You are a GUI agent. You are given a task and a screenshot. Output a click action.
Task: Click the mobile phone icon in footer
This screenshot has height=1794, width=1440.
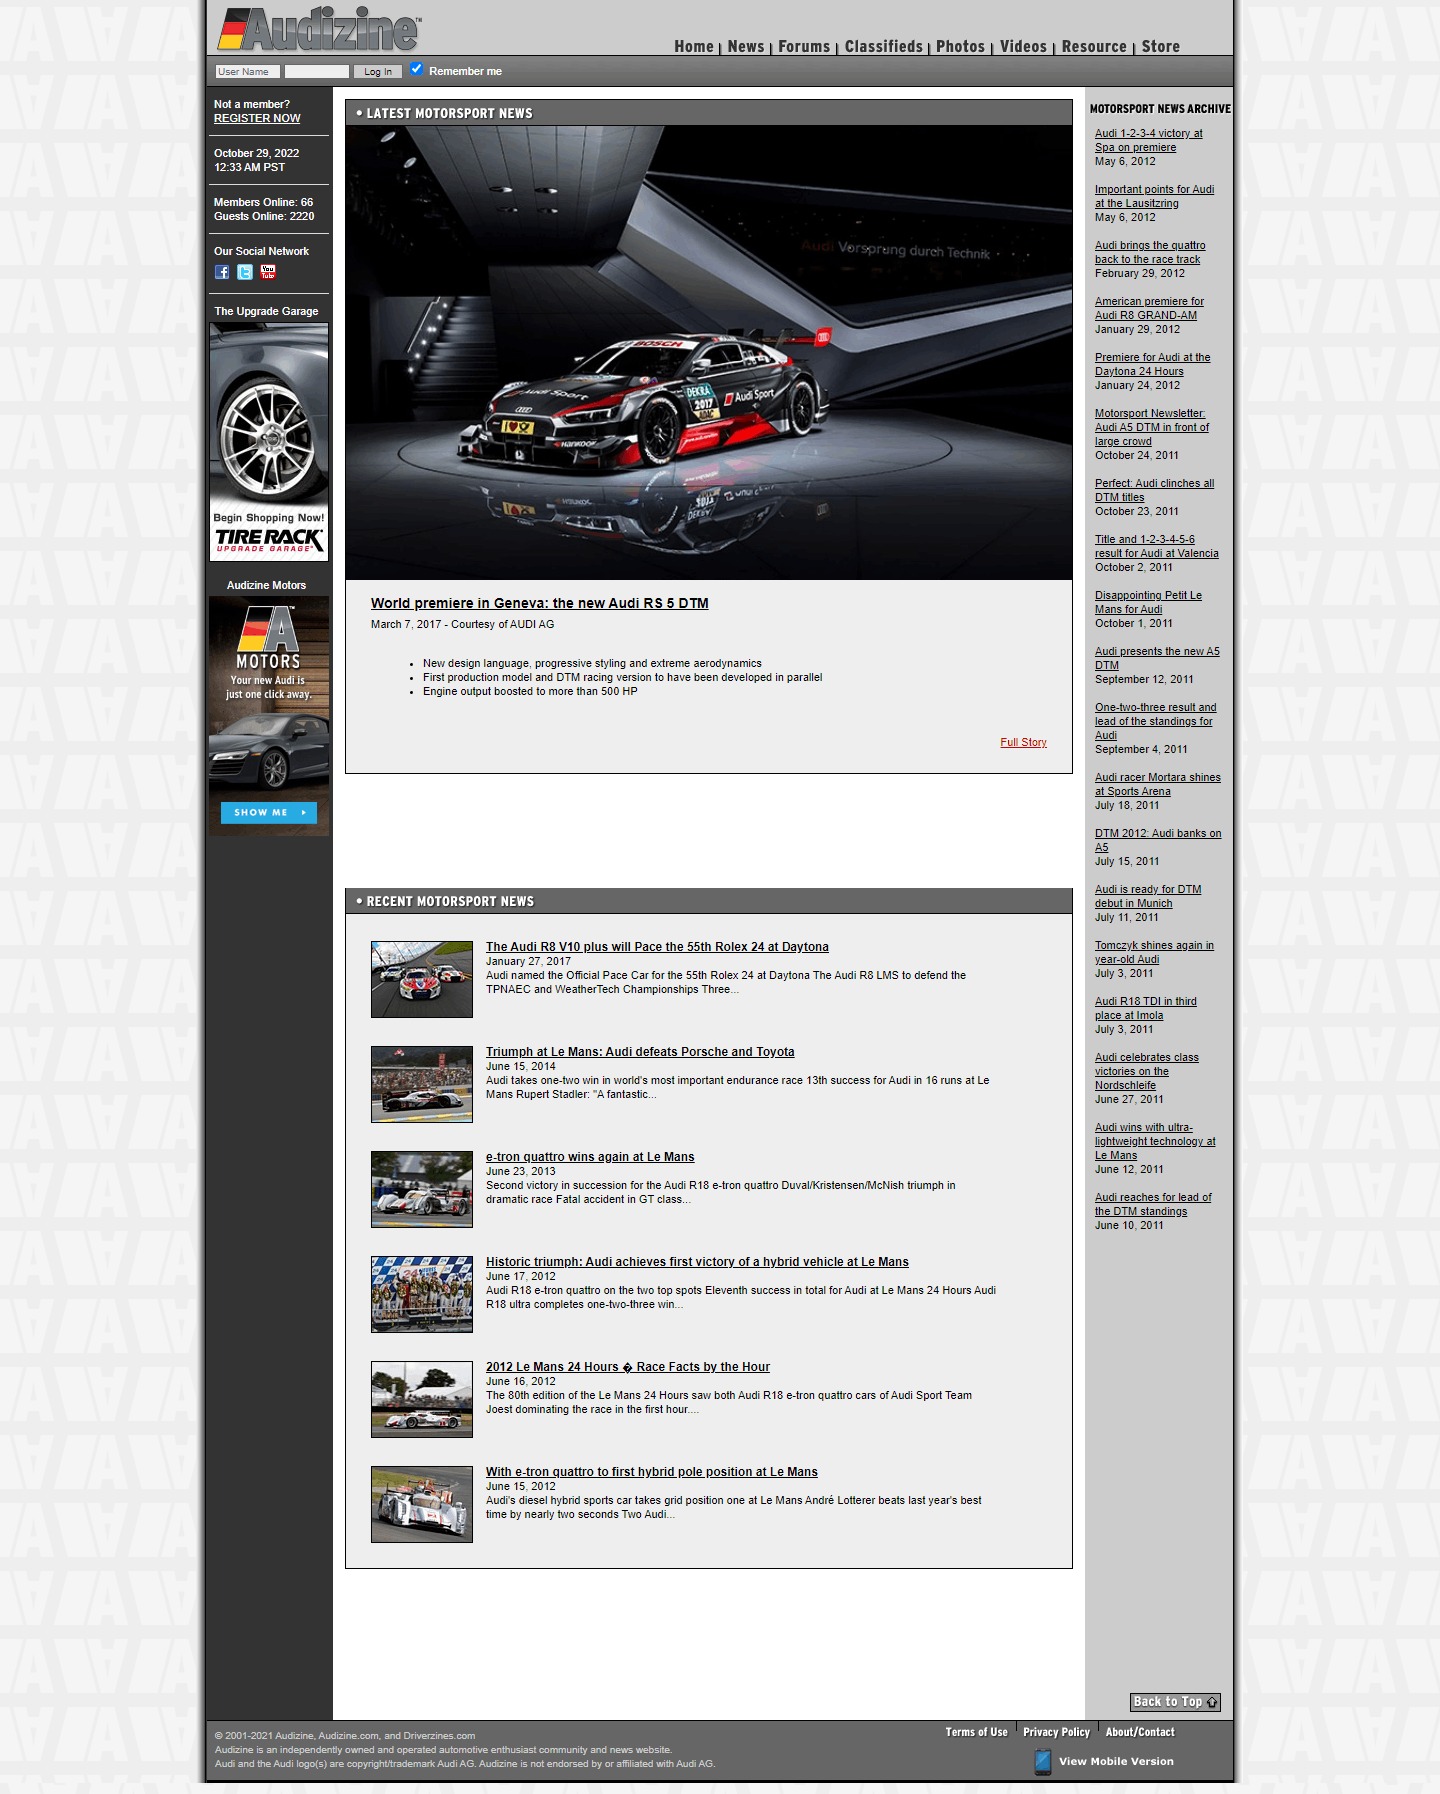[x=1042, y=1761]
